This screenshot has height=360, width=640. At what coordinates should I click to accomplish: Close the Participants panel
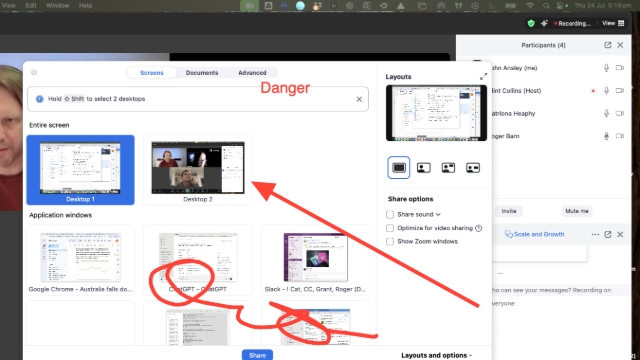point(620,45)
